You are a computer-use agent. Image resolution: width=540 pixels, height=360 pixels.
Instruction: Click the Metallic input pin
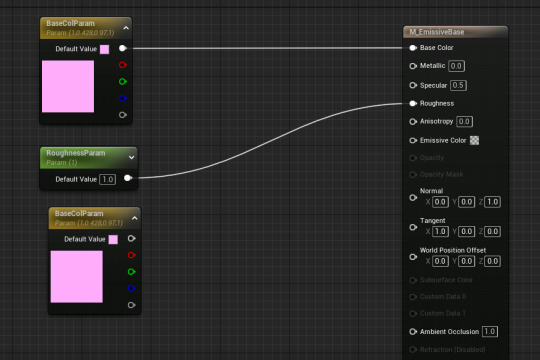413,66
